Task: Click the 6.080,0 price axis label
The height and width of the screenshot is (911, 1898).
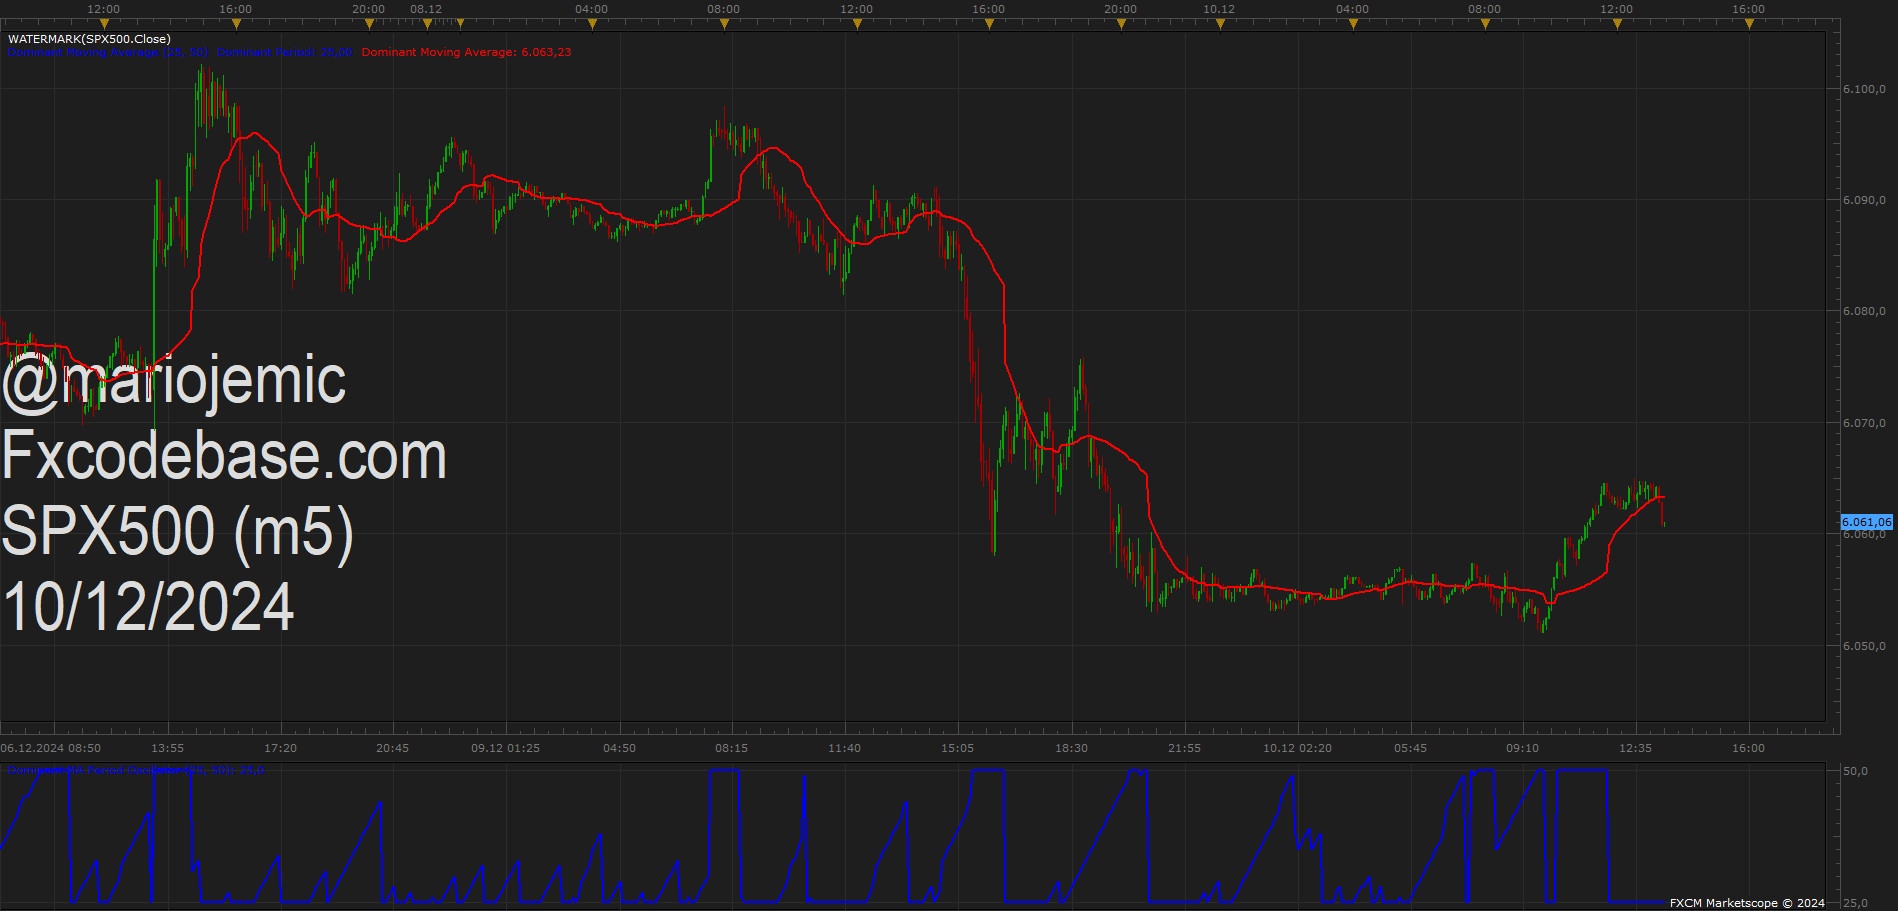Action: (x=1864, y=311)
